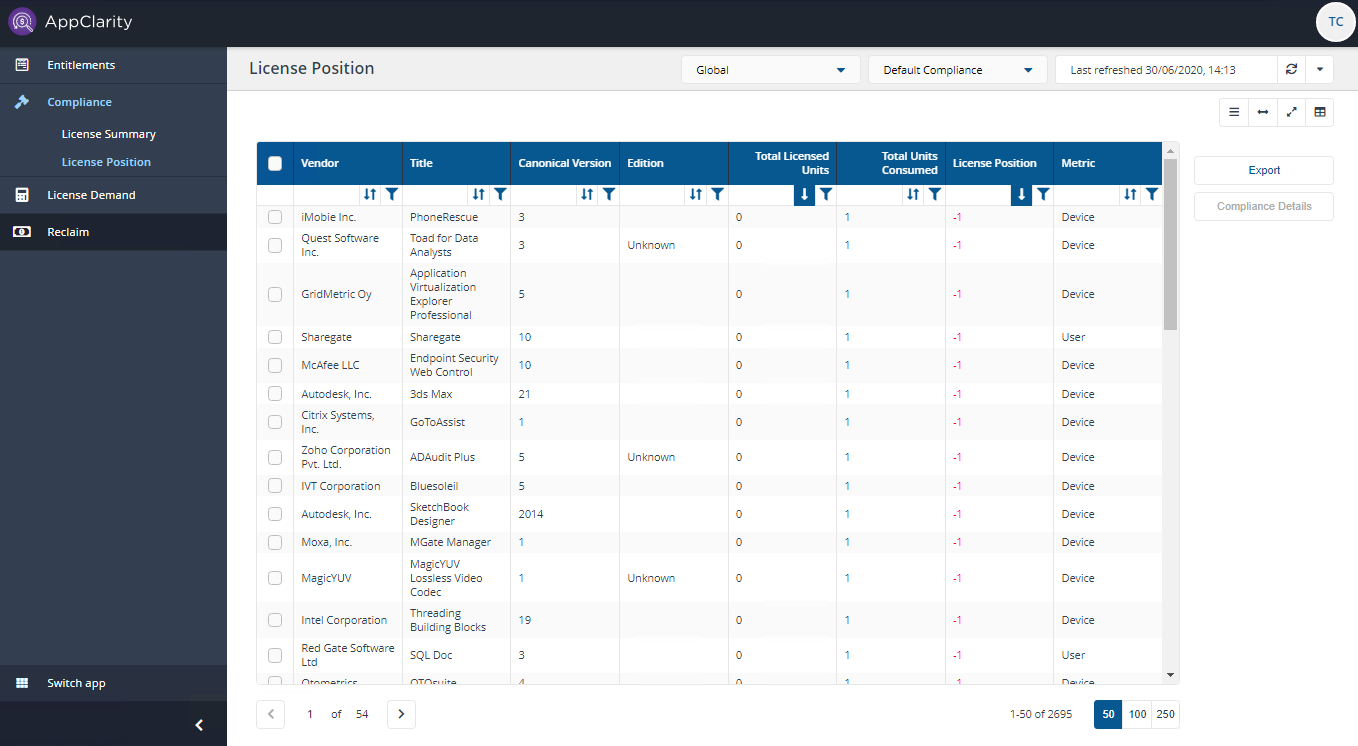
Task: Click Sharegate canonical version 10 link
Action: point(525,337)
